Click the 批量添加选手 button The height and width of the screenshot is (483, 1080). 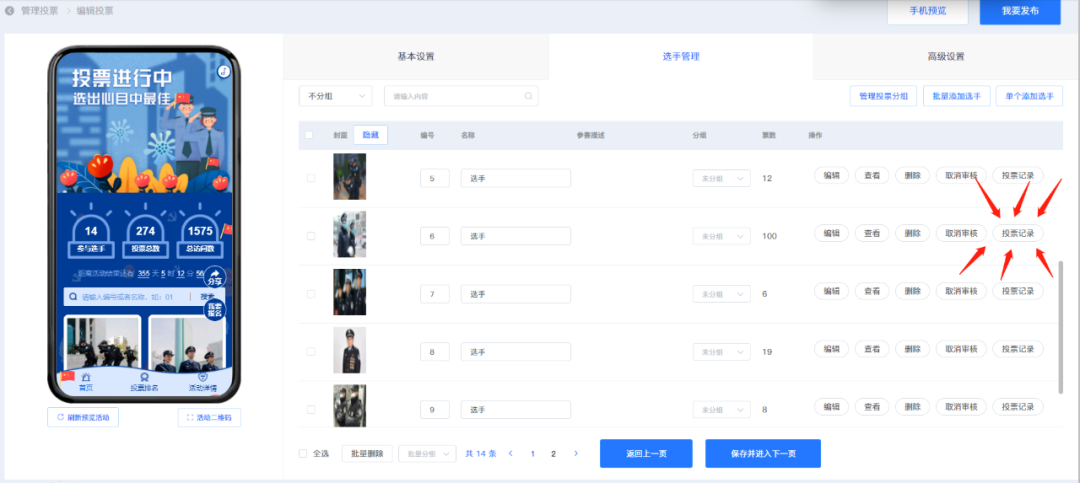pyautogui.click(x=957, y=96)
